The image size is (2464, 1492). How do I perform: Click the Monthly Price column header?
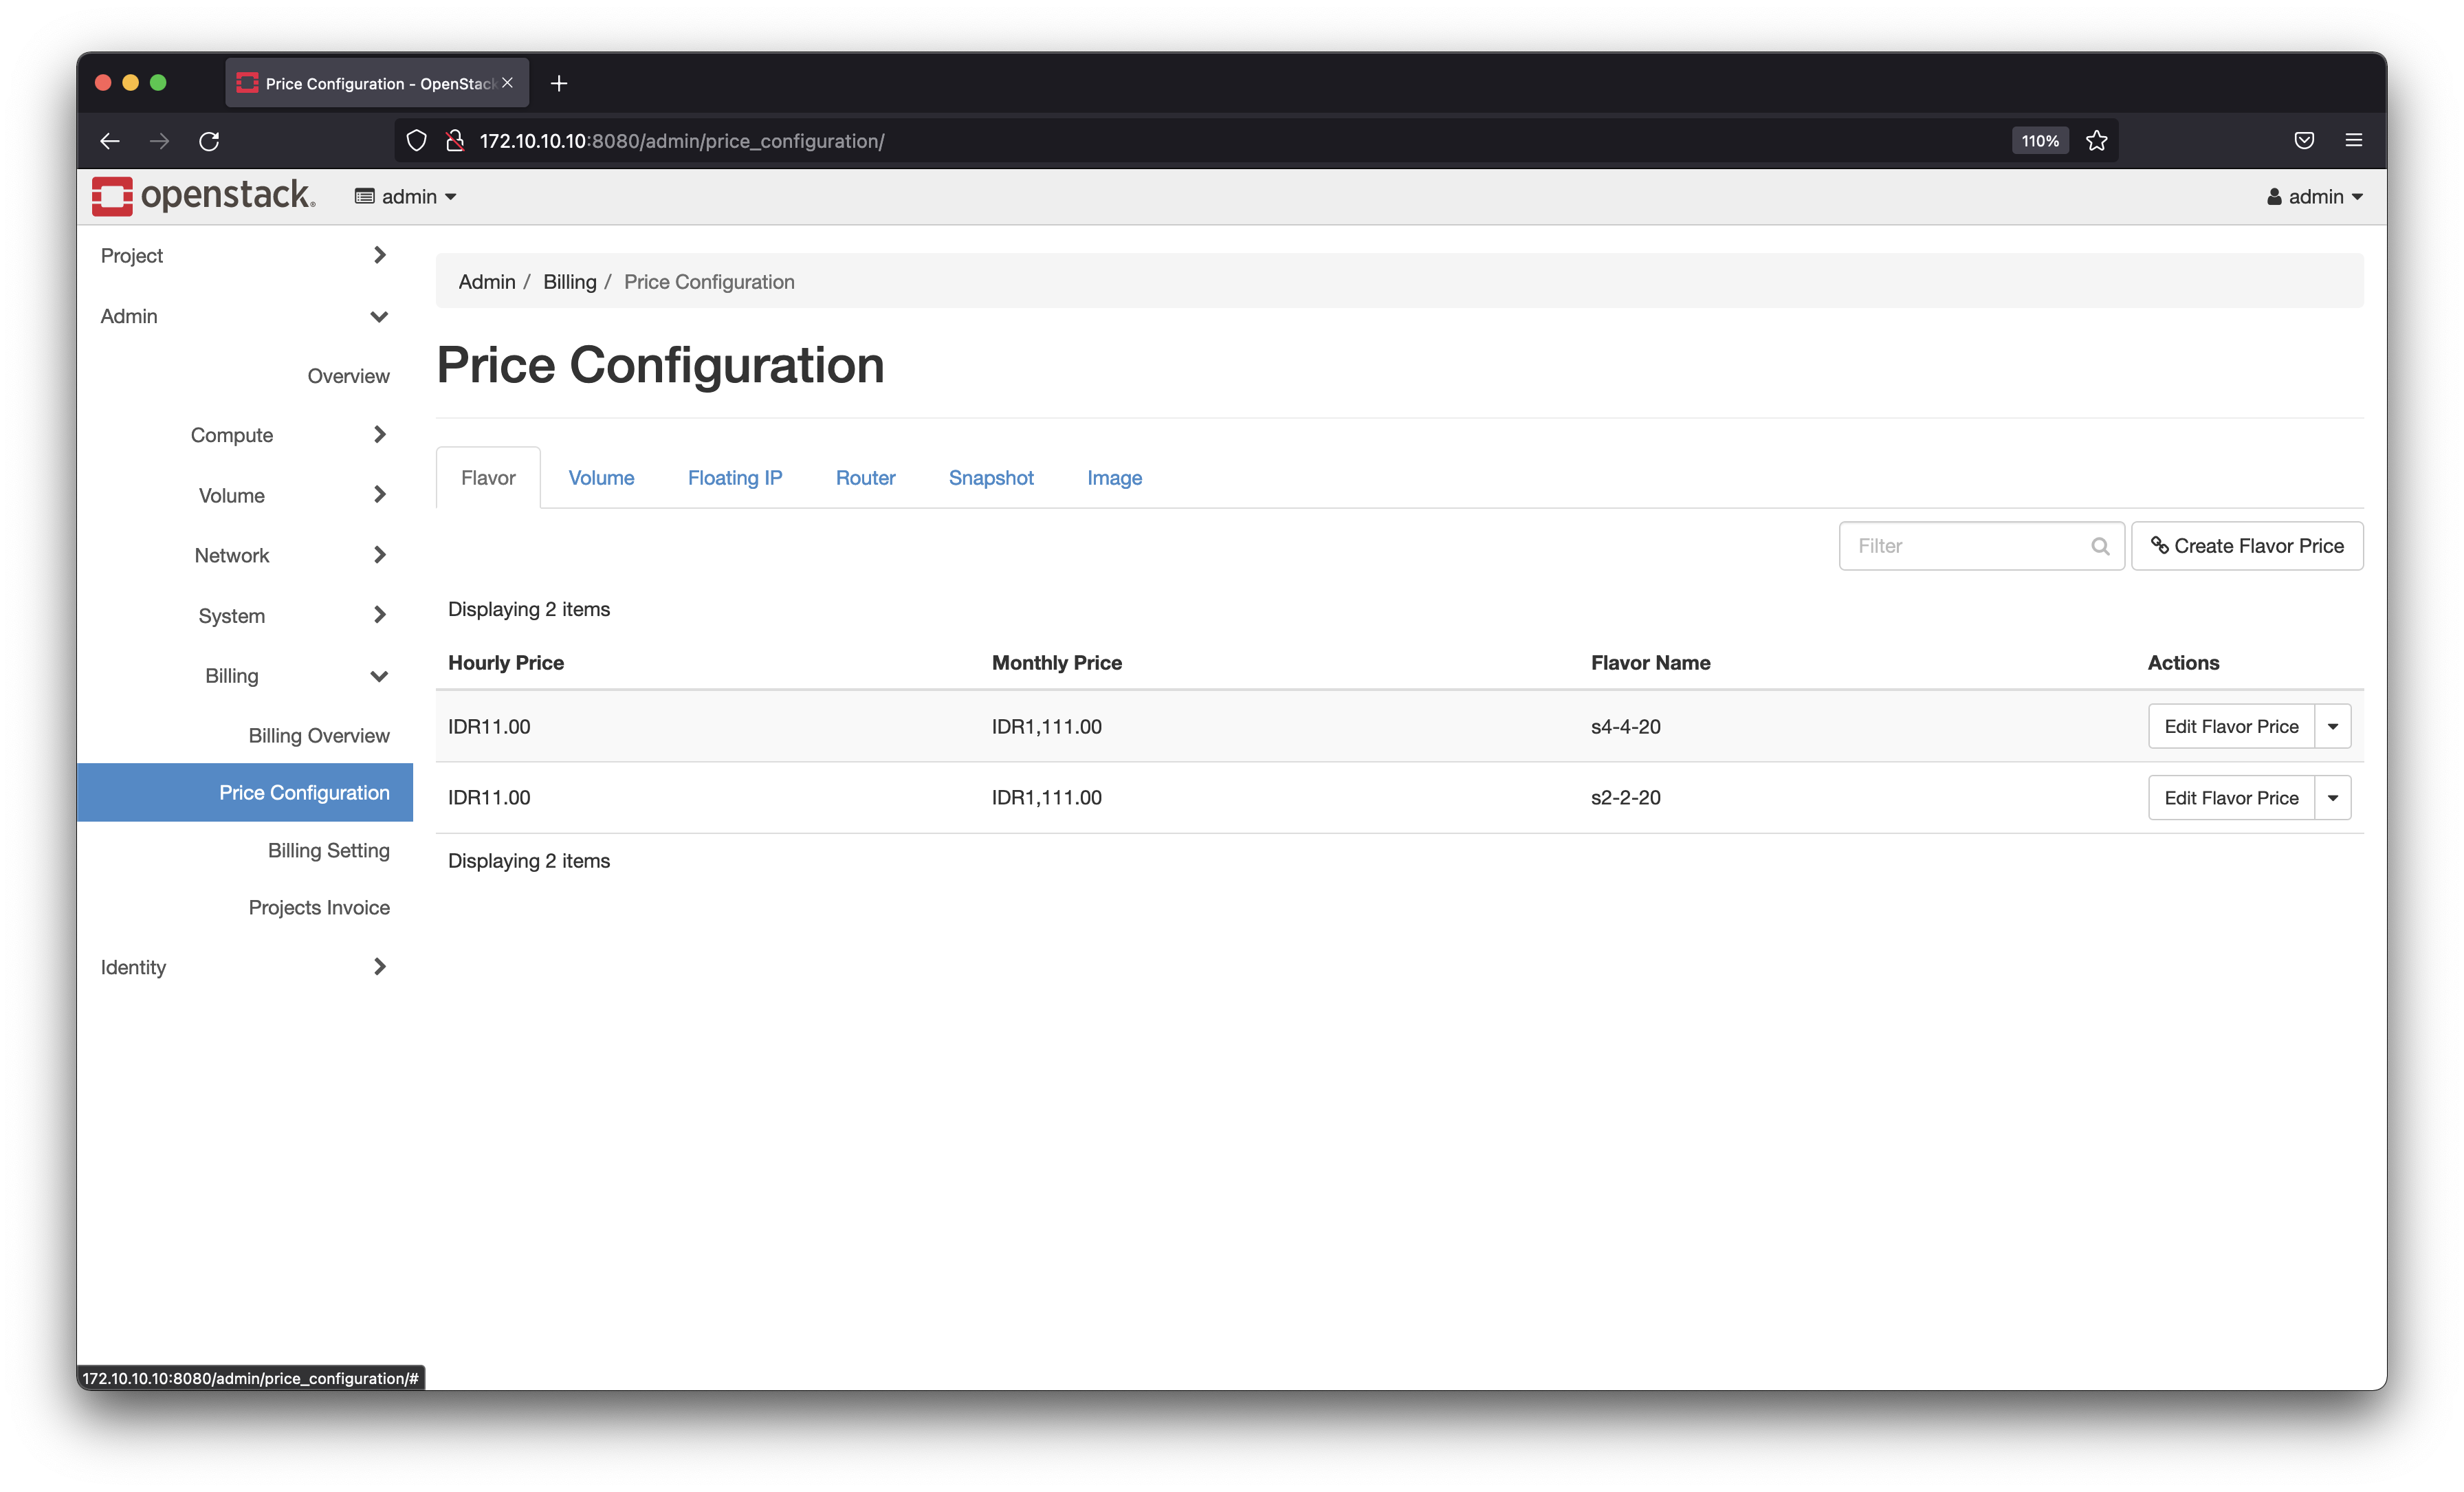pos(1056,663)
